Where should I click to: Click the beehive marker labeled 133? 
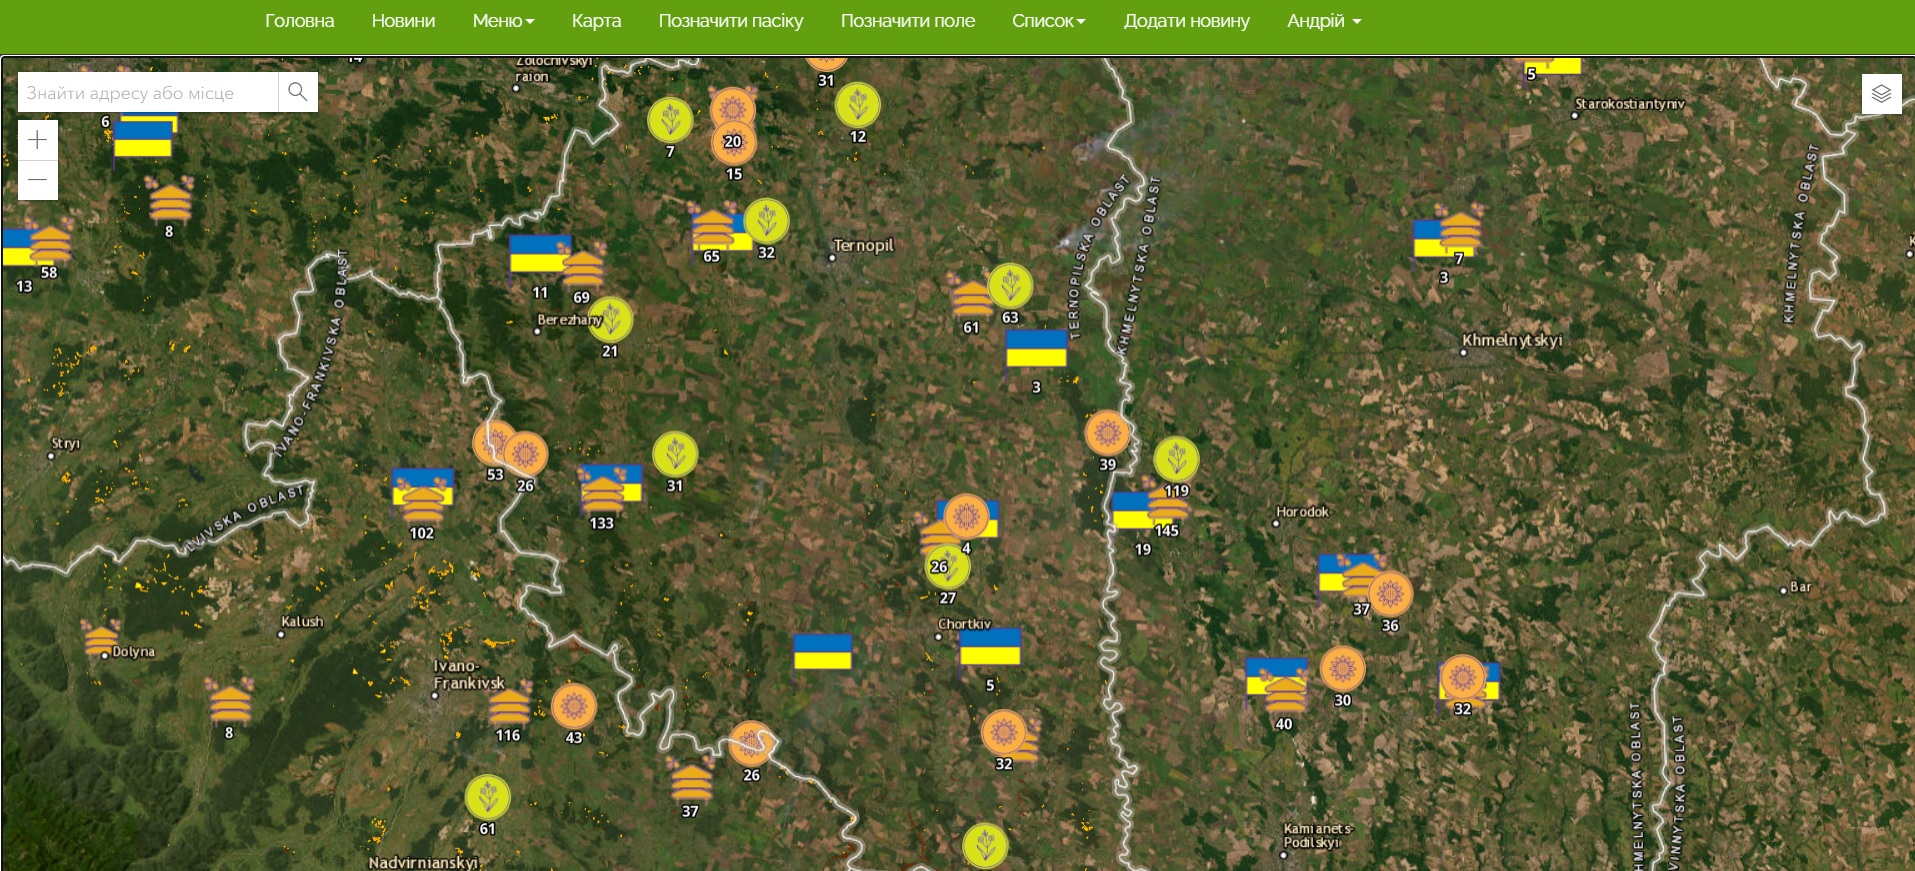(x=602, y=494)
